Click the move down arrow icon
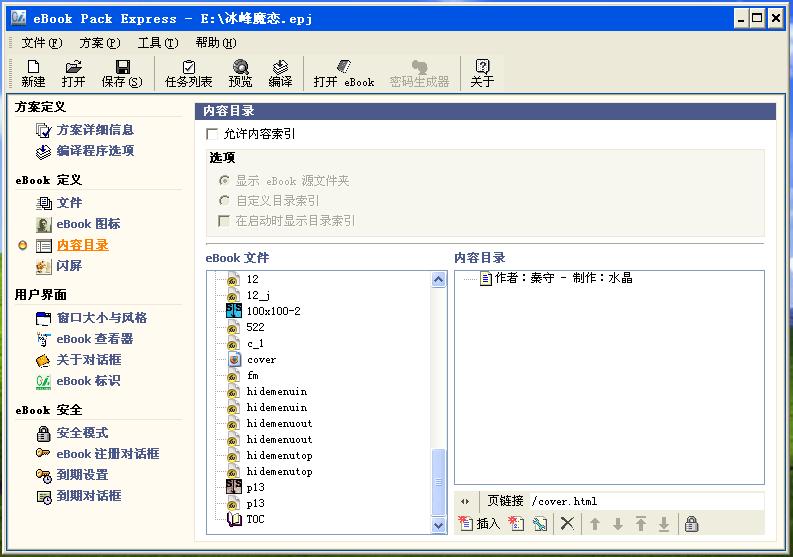 click(x=618, y=524)
